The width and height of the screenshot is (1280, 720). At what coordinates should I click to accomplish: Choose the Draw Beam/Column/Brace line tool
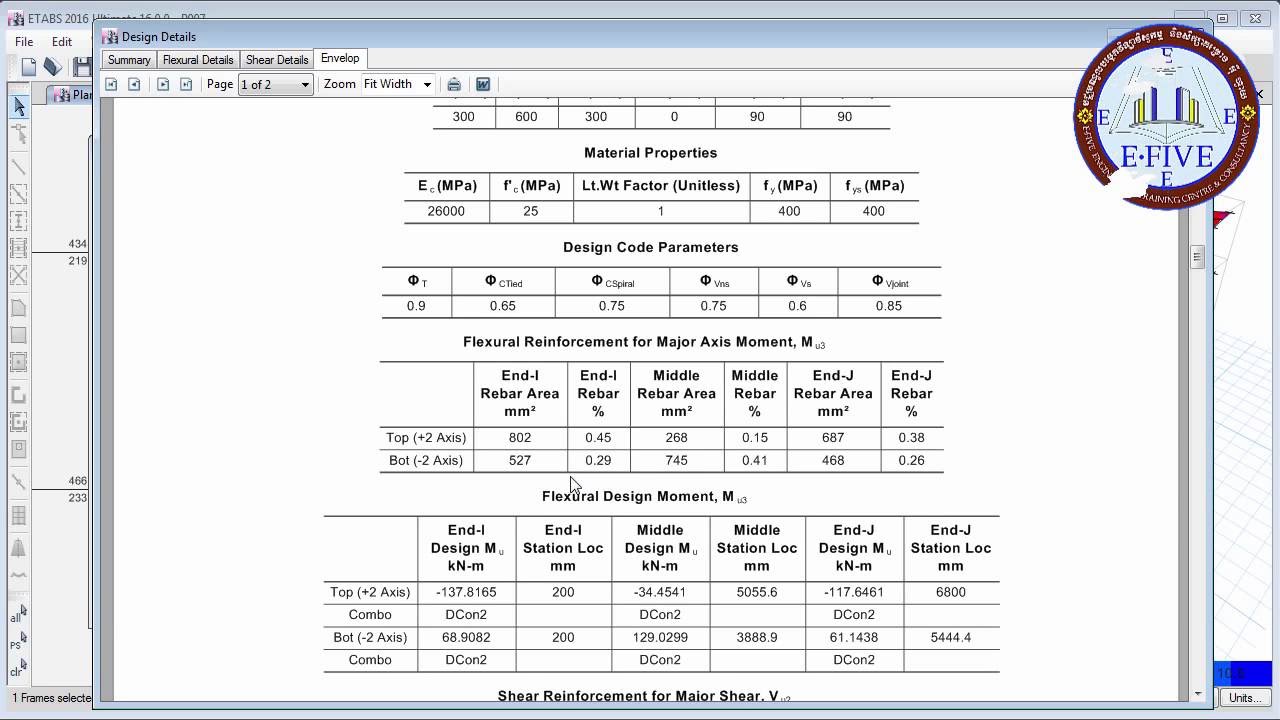coord(19,167)
